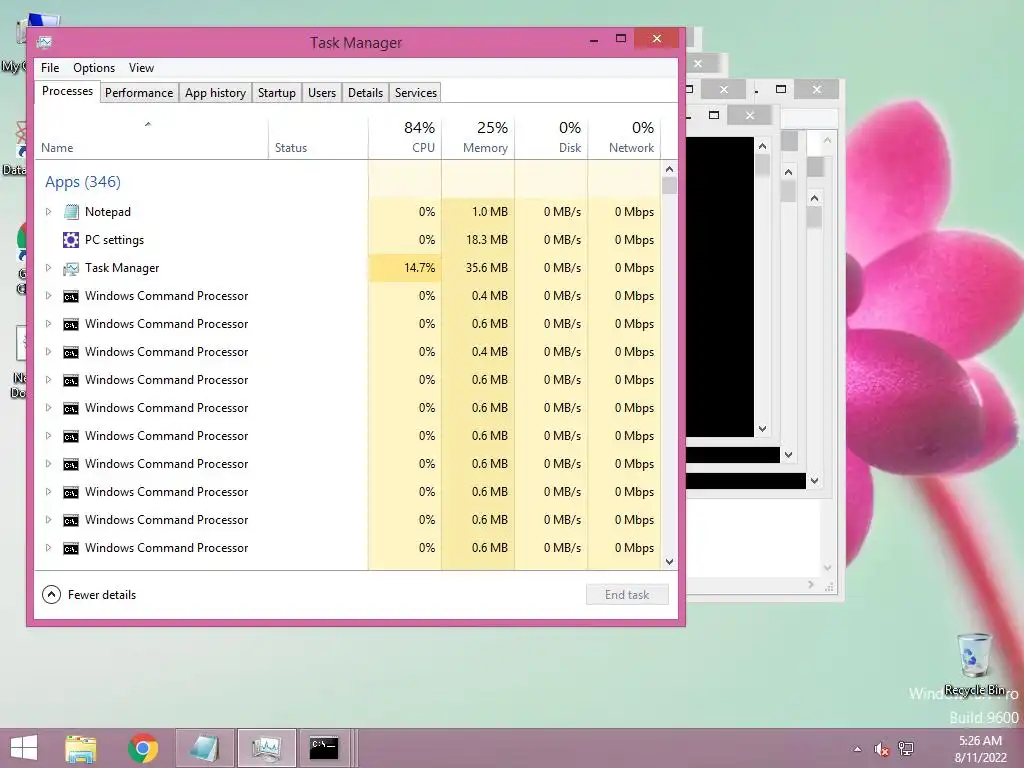Switch to Command Prompt taskbar button
This screenshot has width=1024, height=768.
[324, 748]
